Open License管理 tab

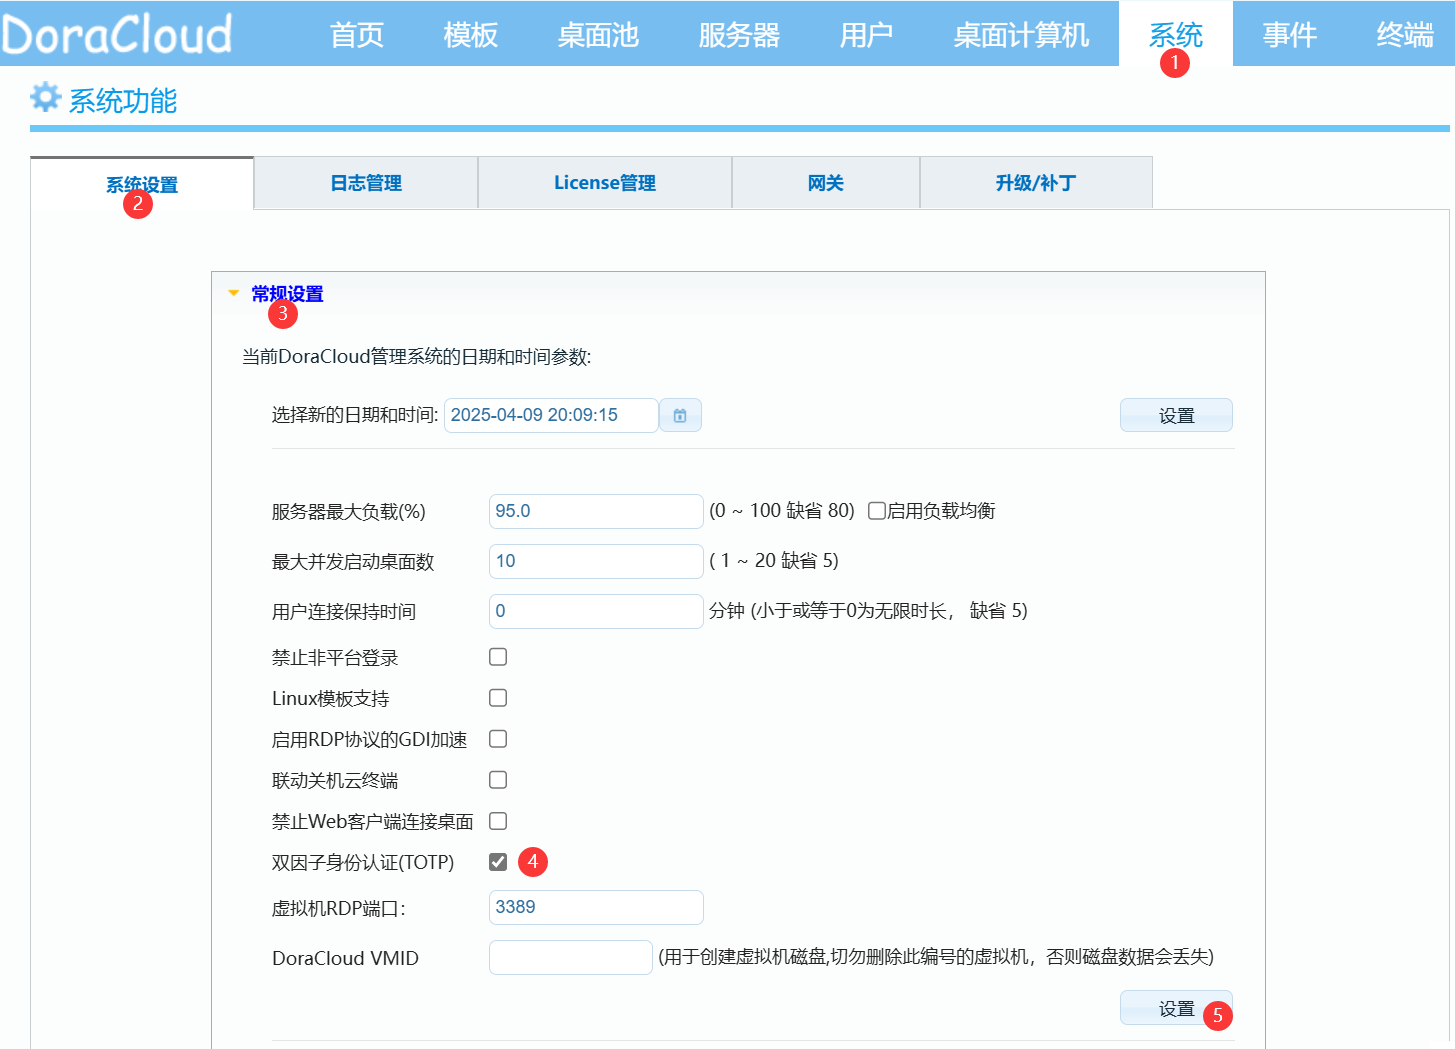pyautogui.click(x=605, y=183)
